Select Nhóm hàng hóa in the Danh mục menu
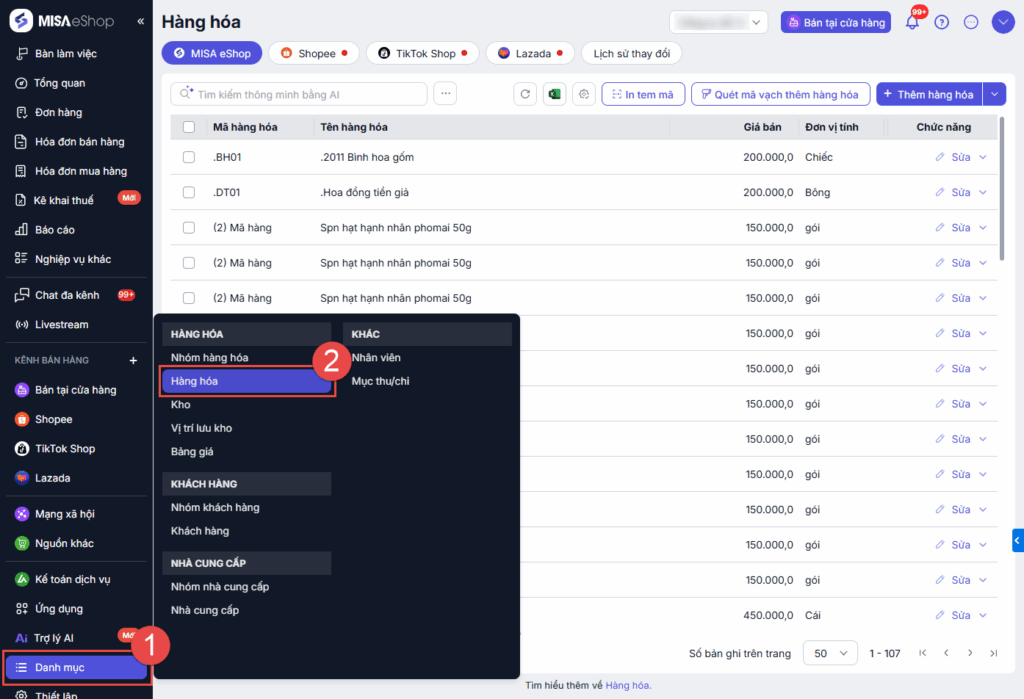Screen dimensions: 1024x699 pos(210,357)
